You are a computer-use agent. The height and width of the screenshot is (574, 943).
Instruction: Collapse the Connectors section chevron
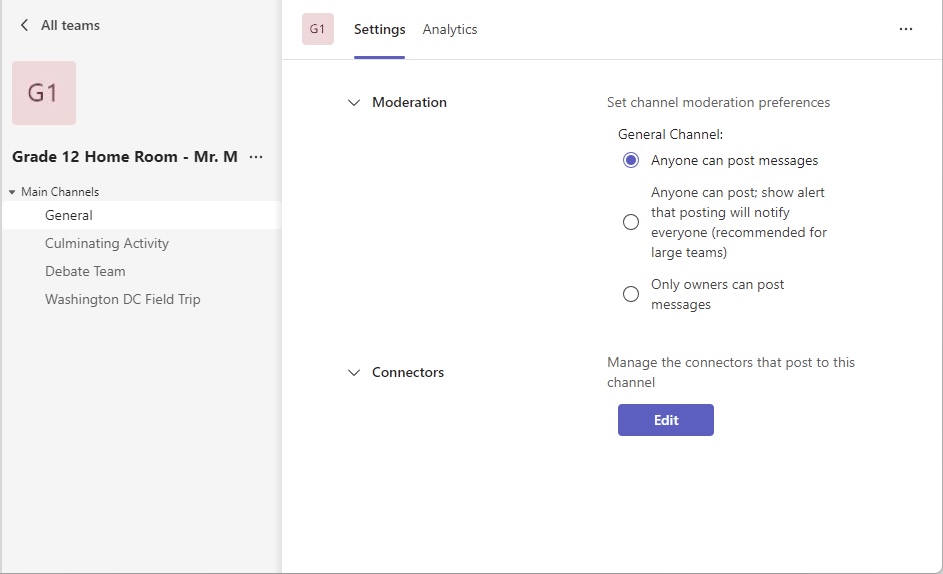[x=354, y=372]
